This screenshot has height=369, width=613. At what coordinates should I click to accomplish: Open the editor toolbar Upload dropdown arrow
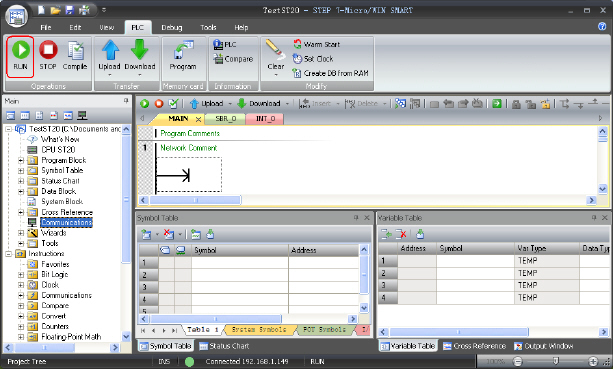pos(230,104)
